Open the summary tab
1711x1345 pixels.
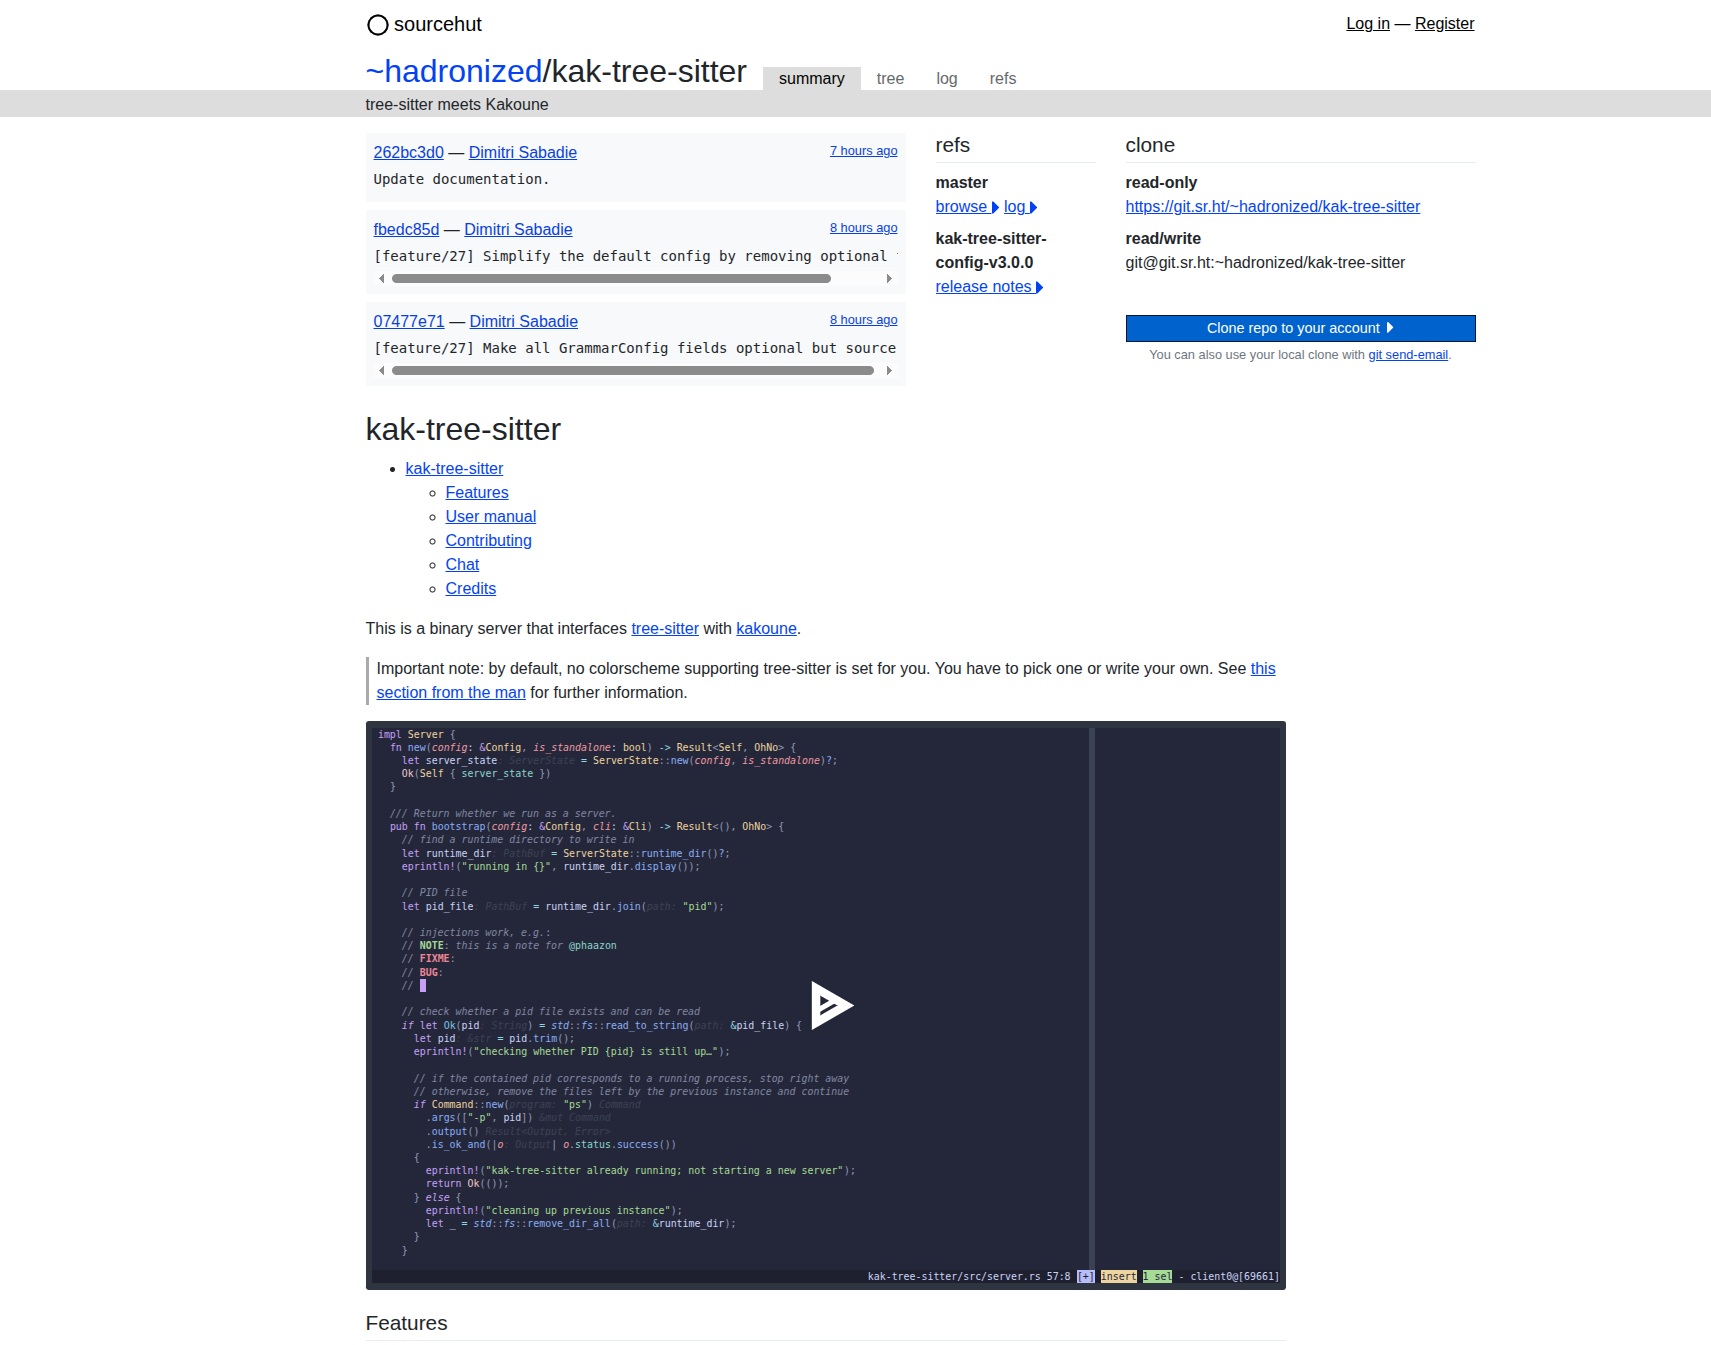point(811,79)
